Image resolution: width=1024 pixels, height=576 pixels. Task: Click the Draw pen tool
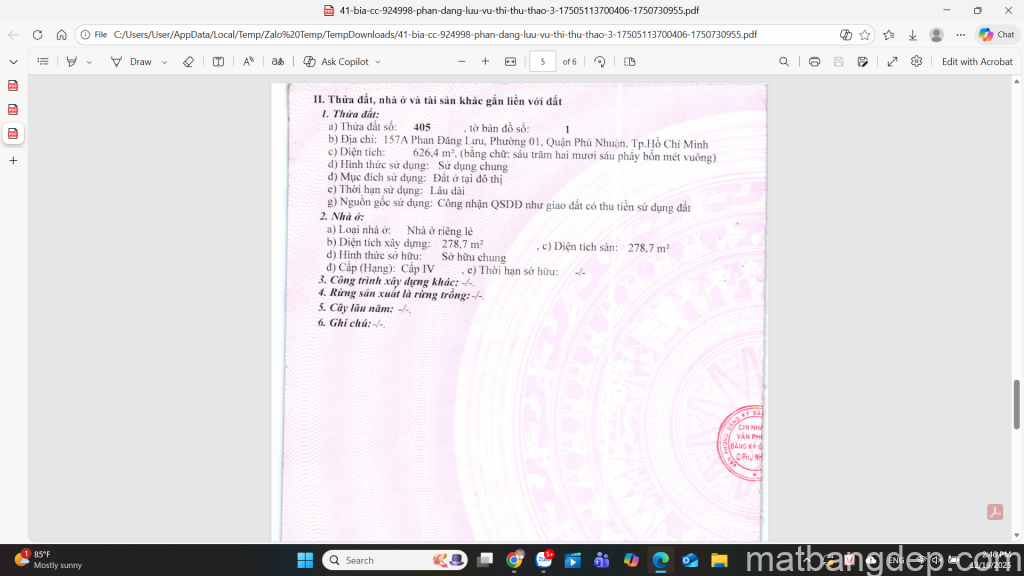(x=117, y=61)
